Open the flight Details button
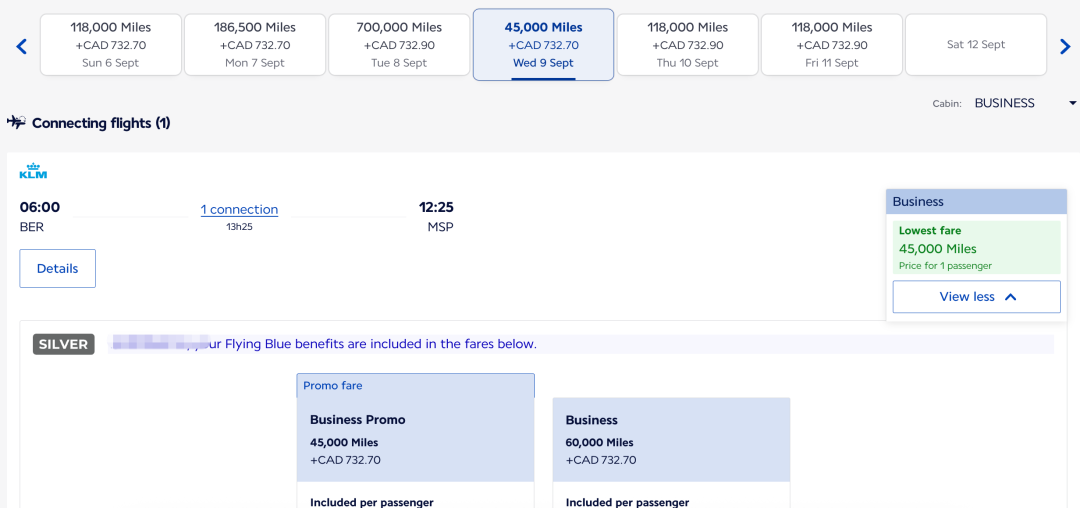 pos(57,268)
